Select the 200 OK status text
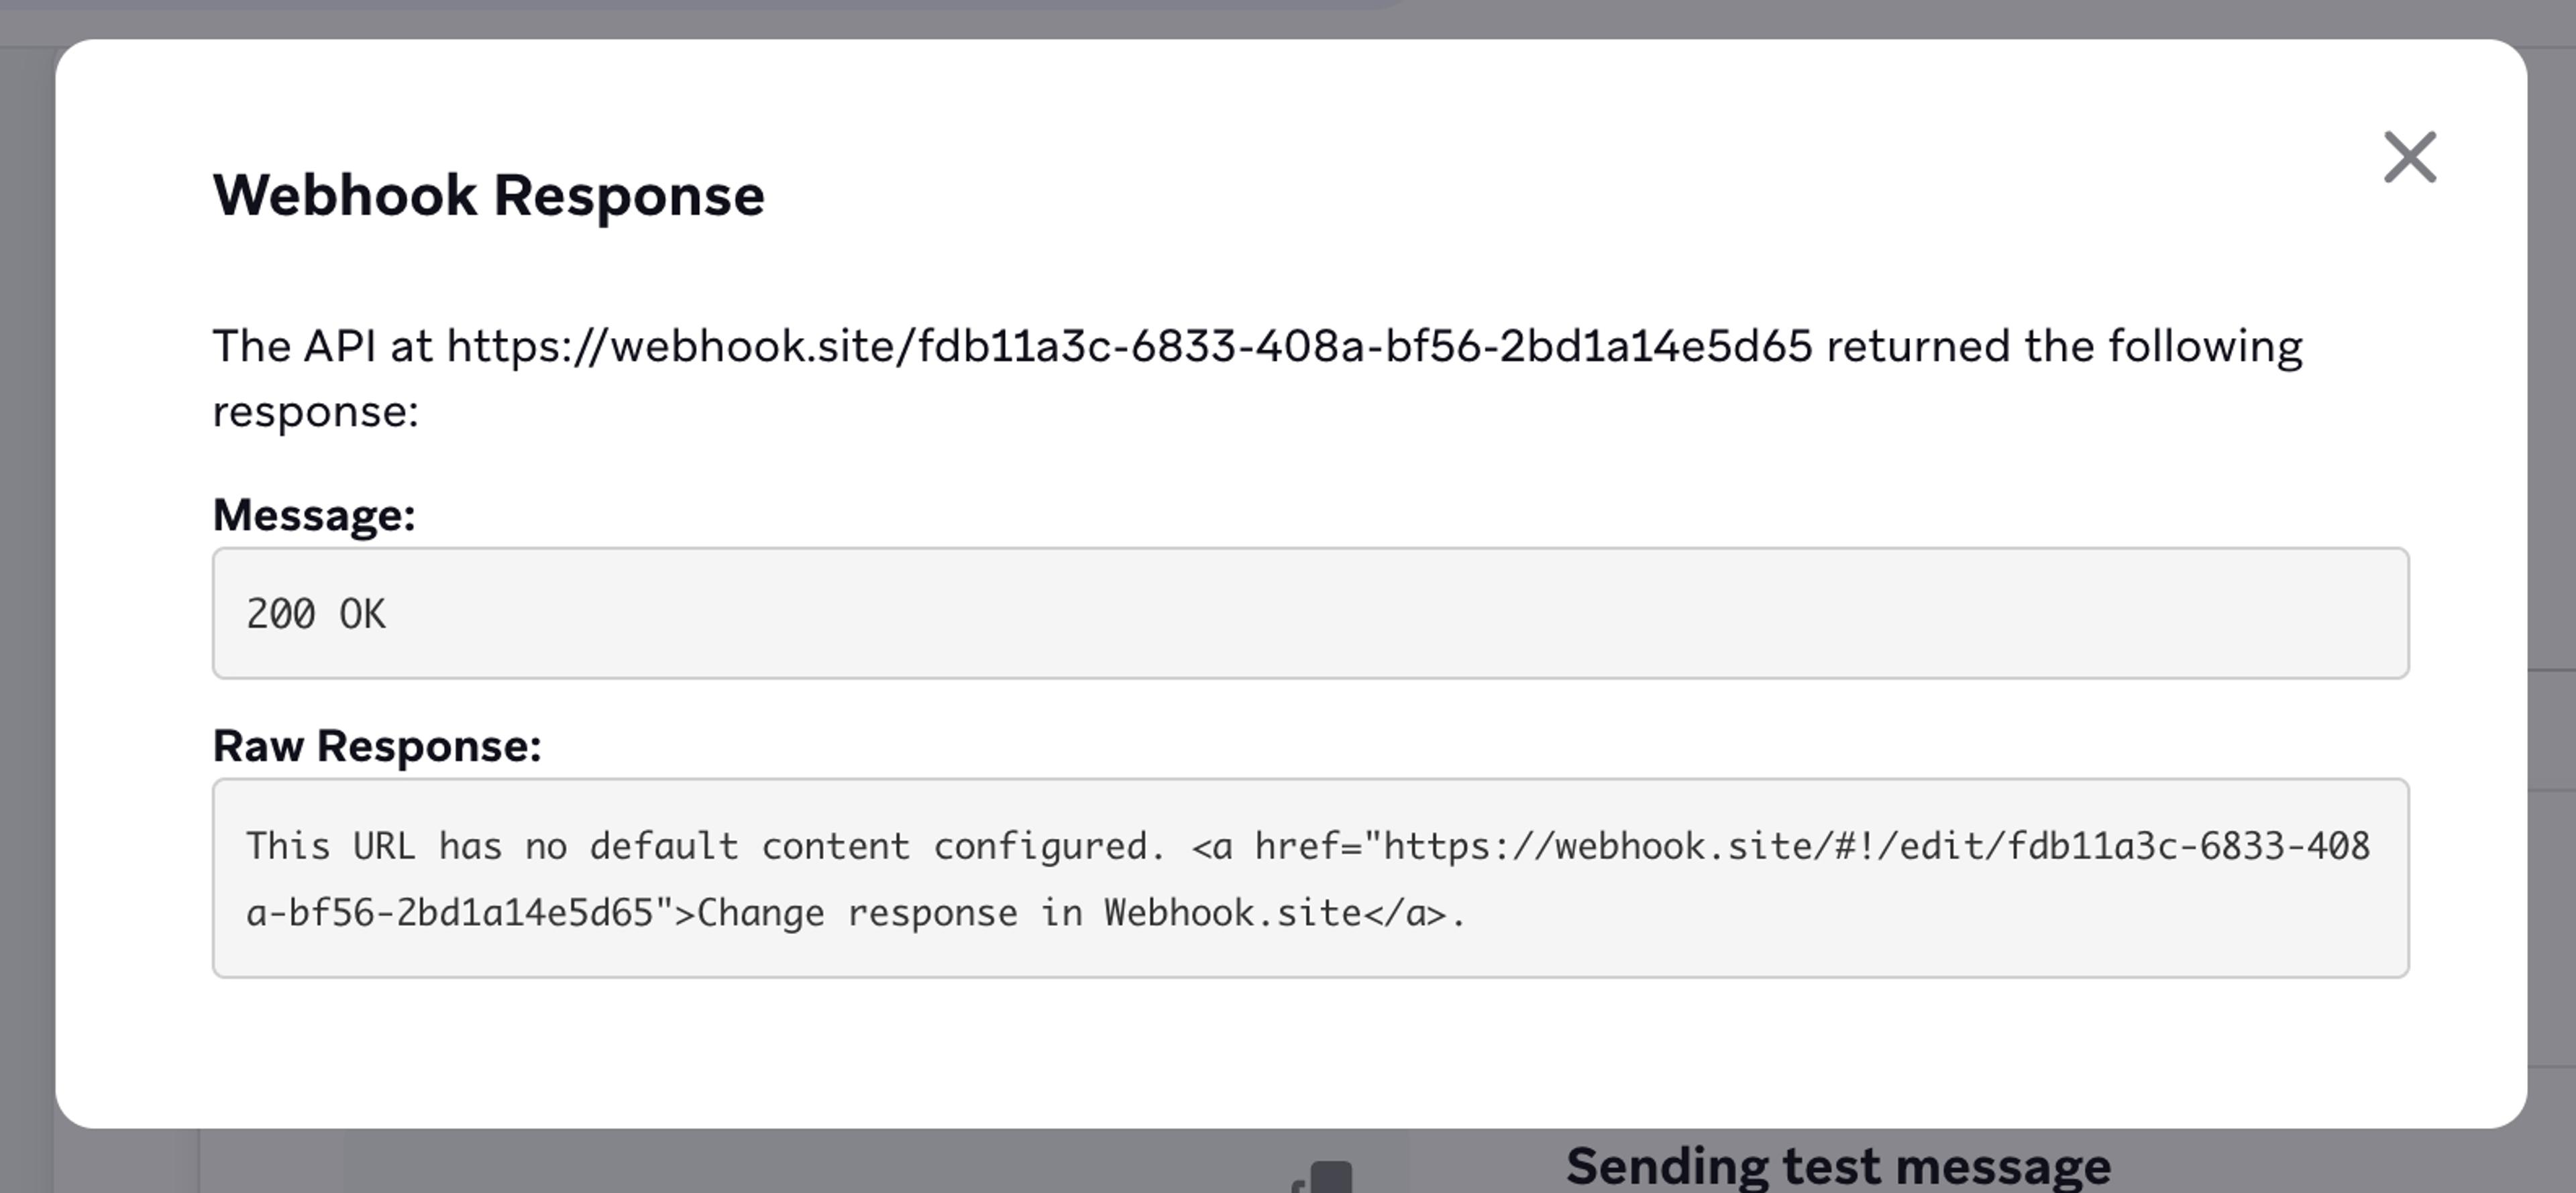The image size is (2576, 1193). click(316, 615)
